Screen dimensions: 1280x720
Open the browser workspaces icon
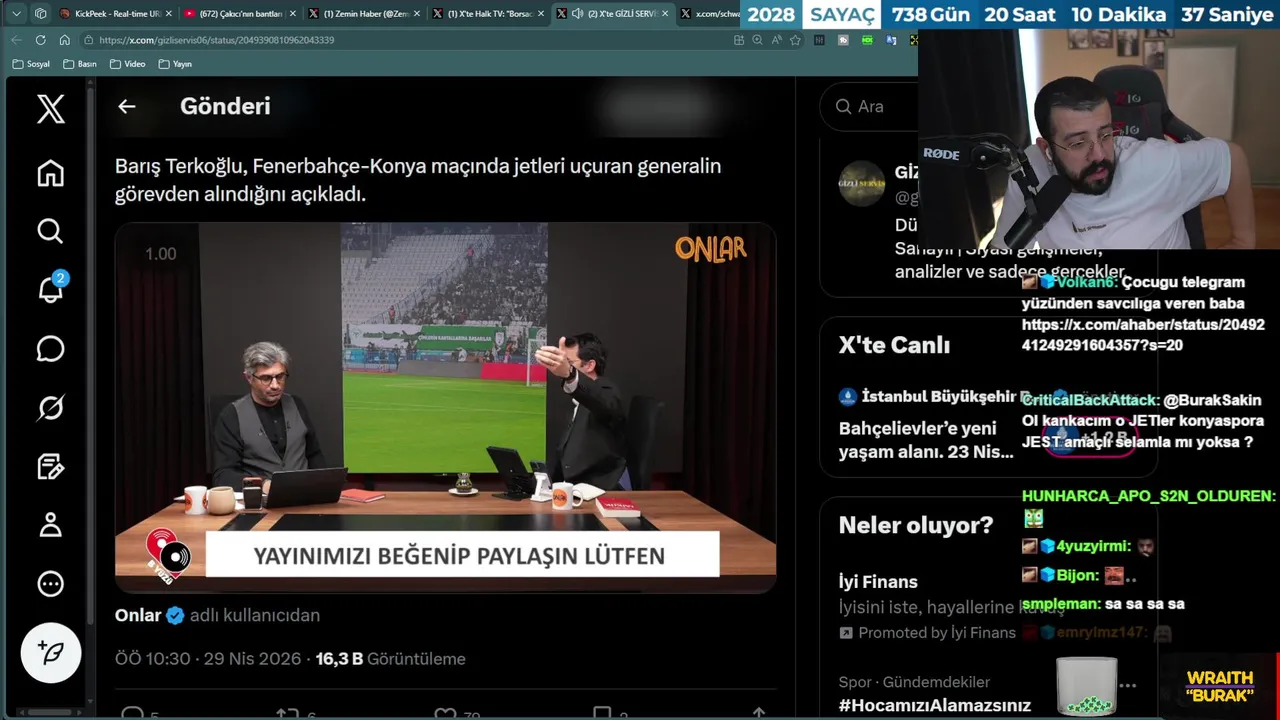[40, 14]
